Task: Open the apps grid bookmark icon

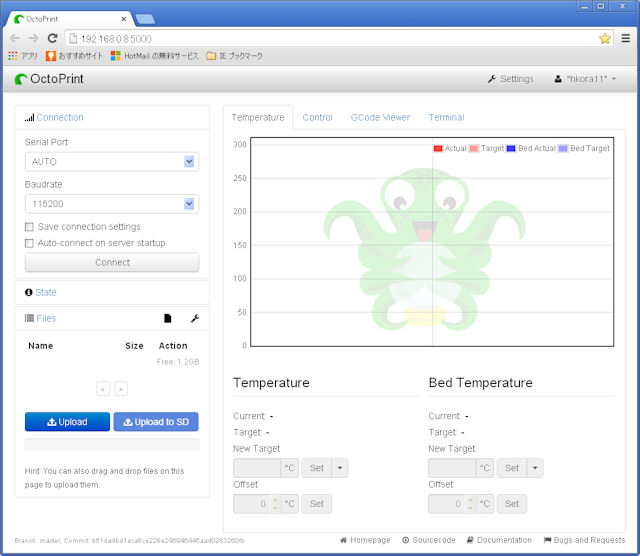Action: pyautogui.click(x=13, y=56)
